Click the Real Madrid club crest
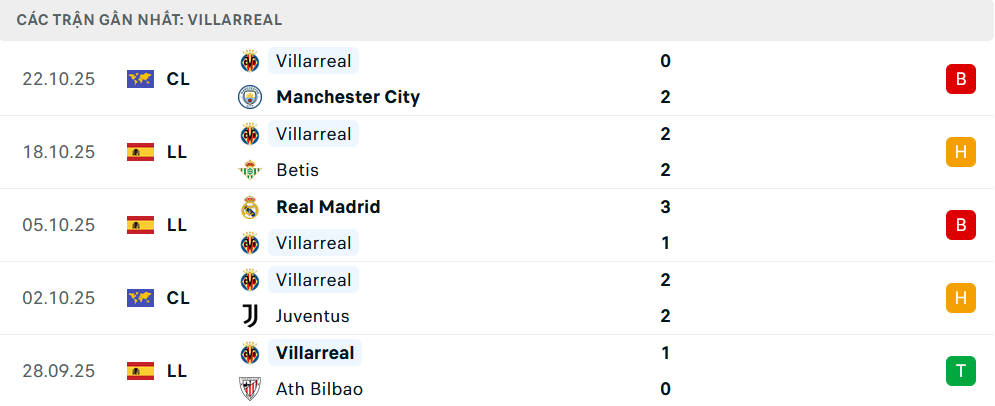 tap(249, 207)
